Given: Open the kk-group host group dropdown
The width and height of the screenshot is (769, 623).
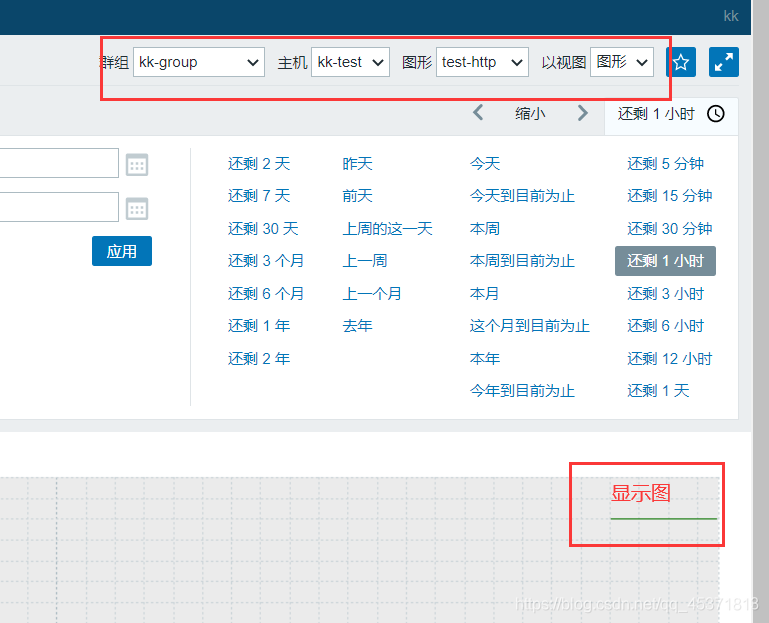Looking at the screenshot, I should point(199,62).
